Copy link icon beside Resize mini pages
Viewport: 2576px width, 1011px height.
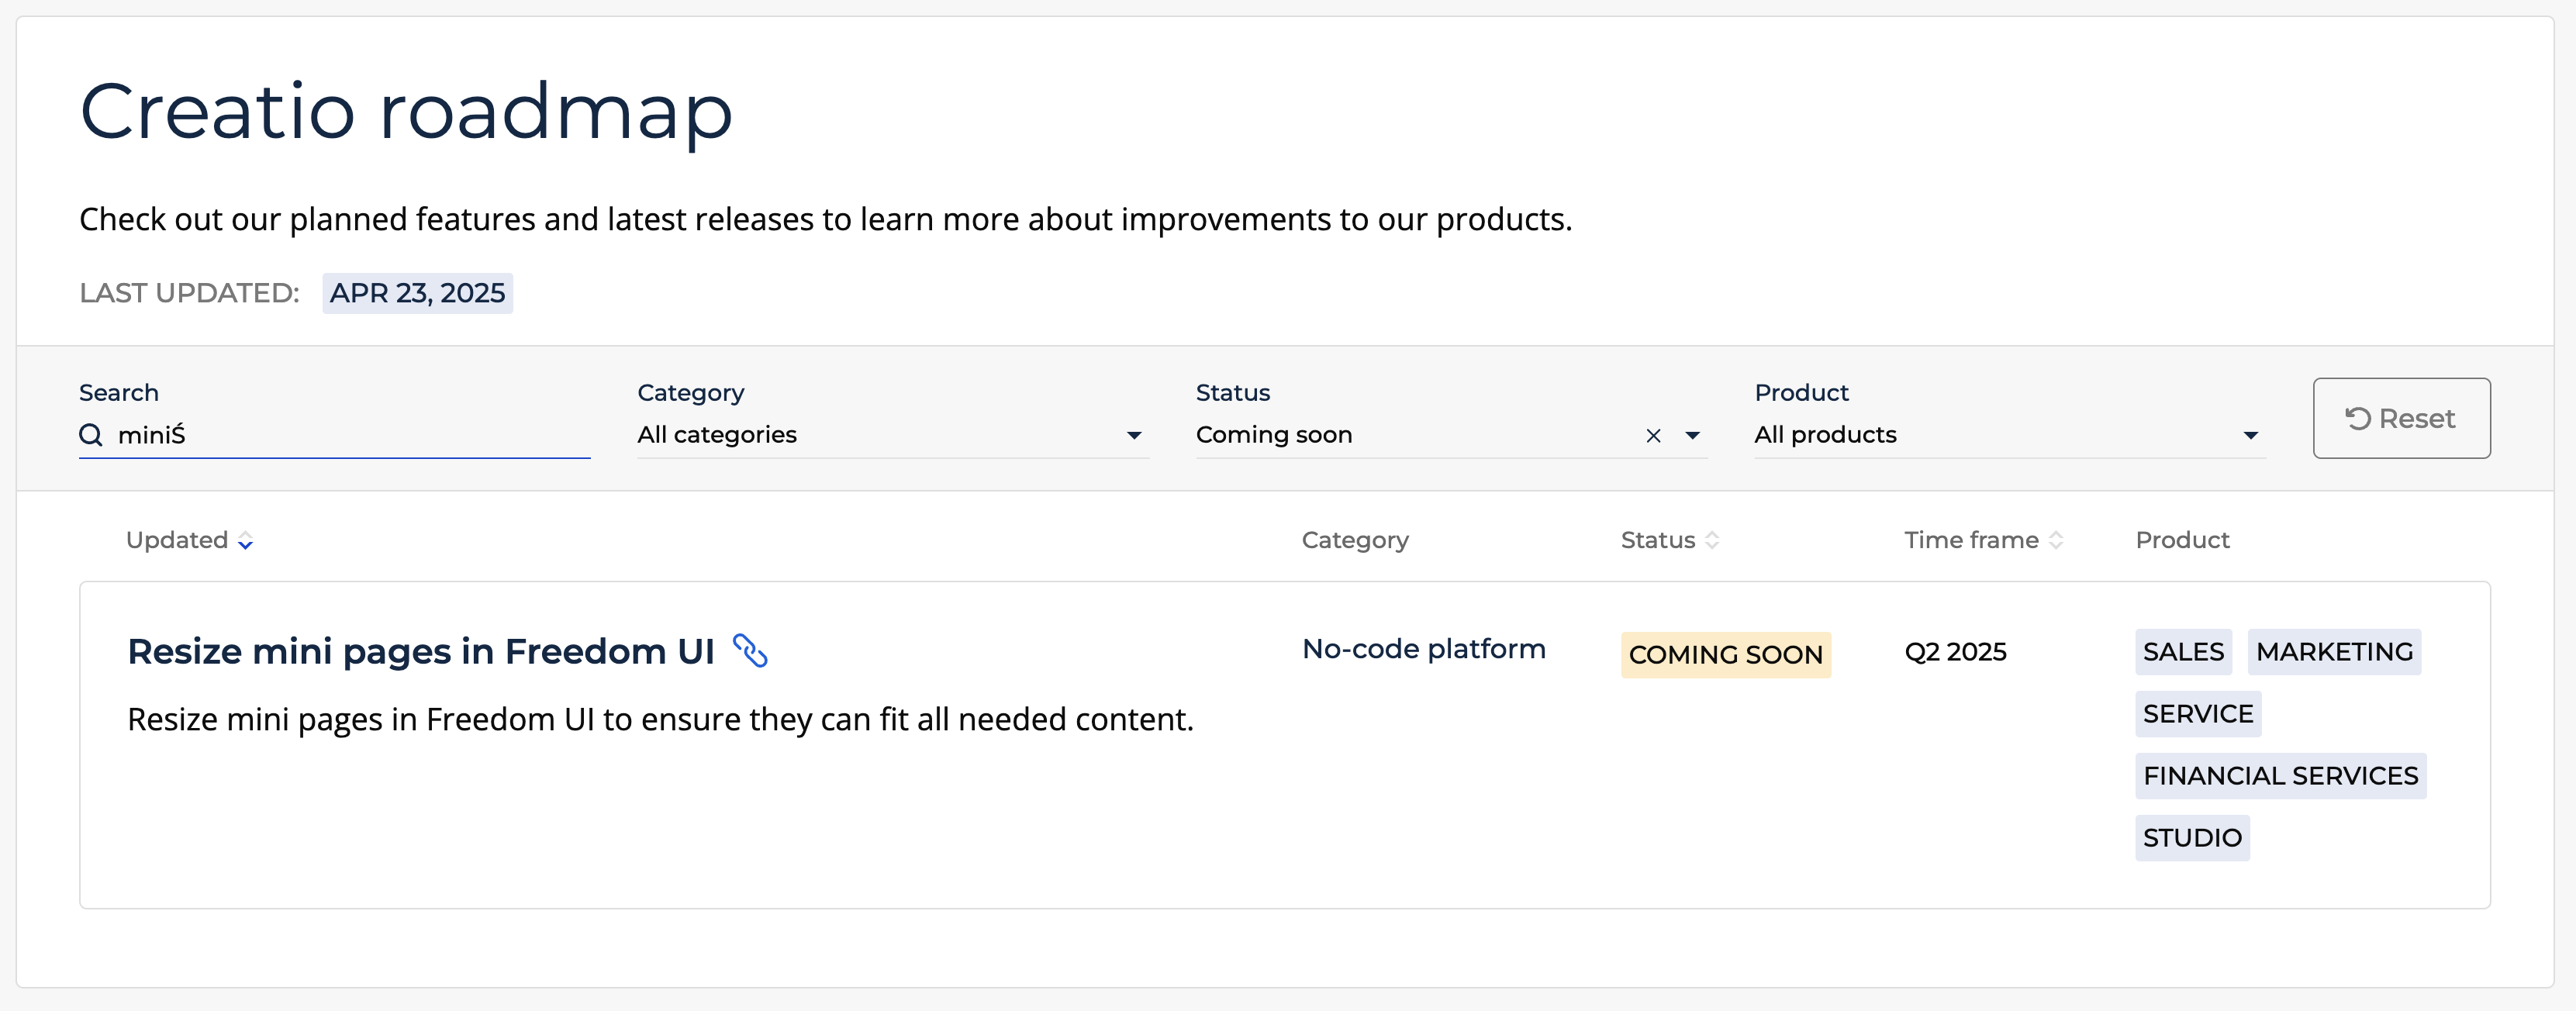tap(750, 651)
